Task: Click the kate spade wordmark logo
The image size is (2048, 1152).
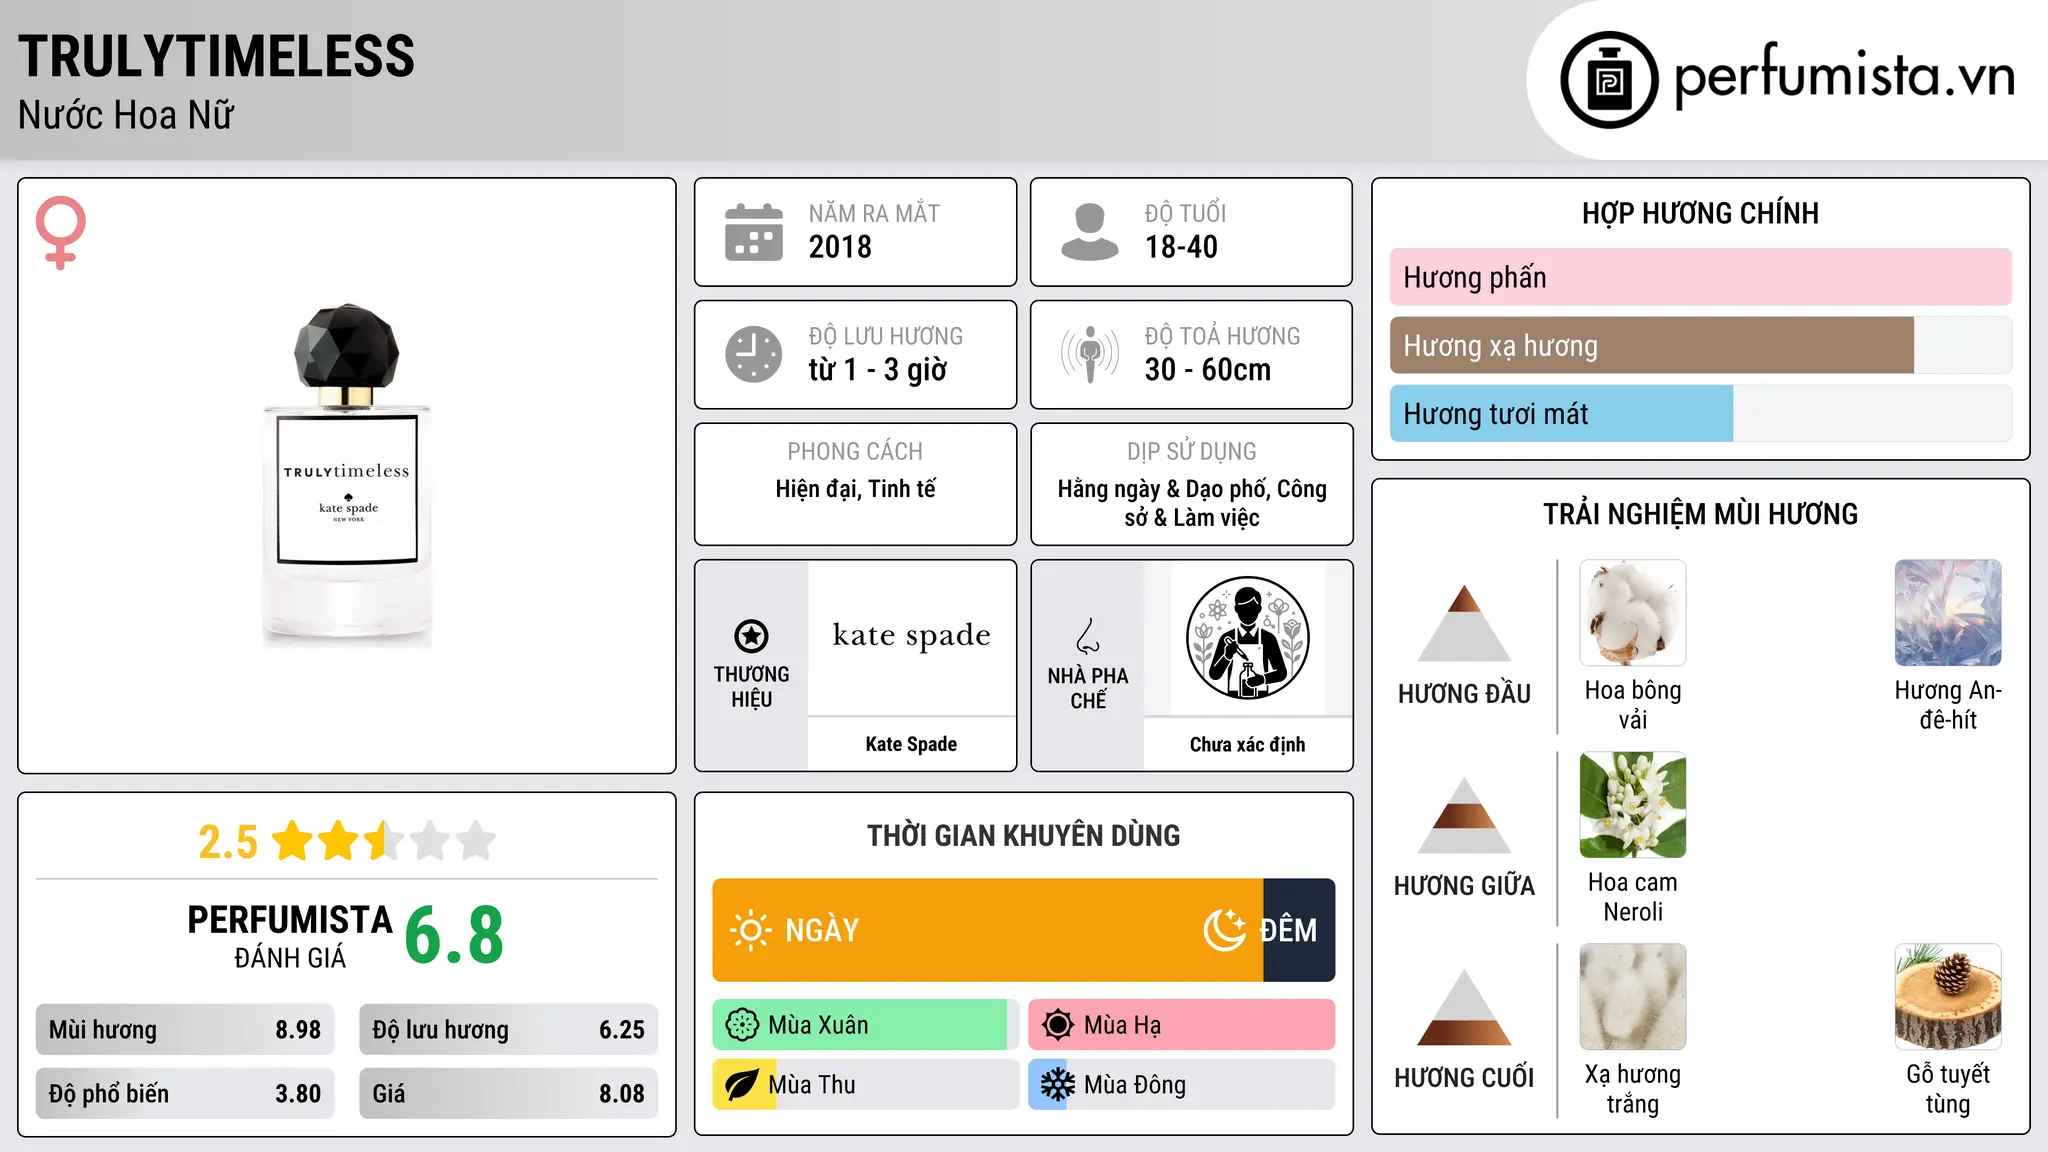Action: tap(912, 635)
